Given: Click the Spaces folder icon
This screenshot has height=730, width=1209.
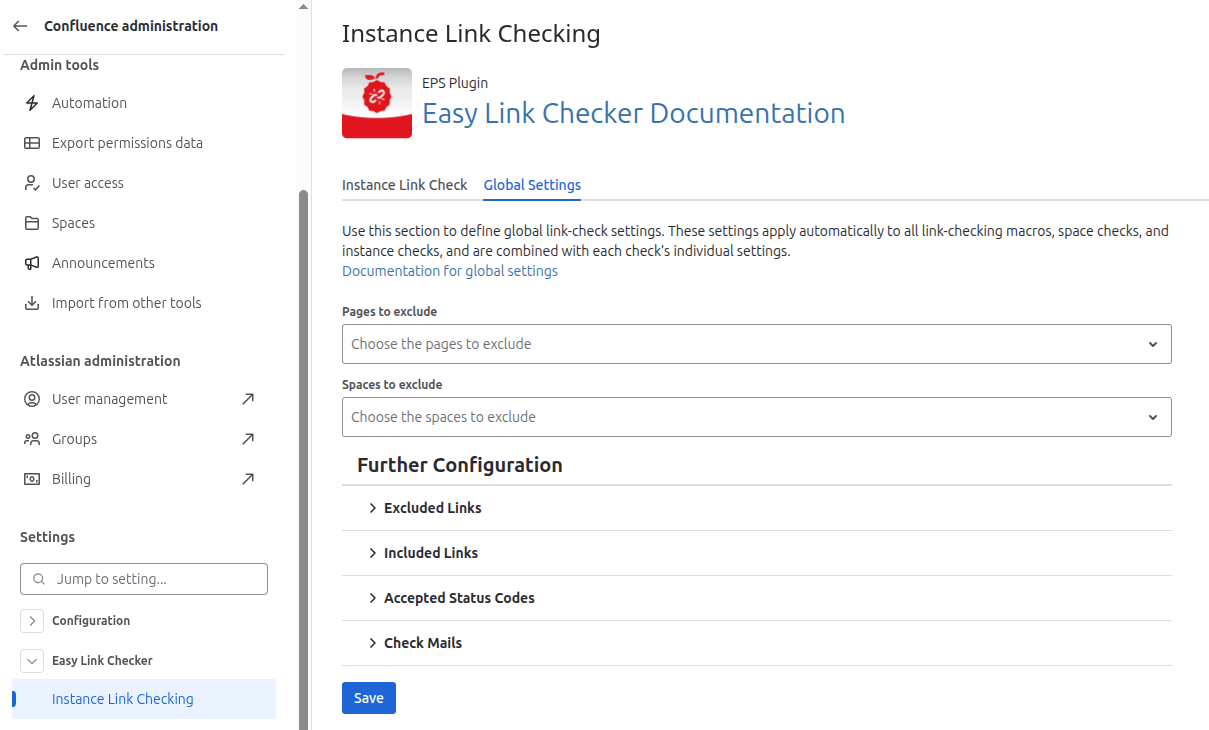Looking at the screenshot, I should click(x=32, y=223).
